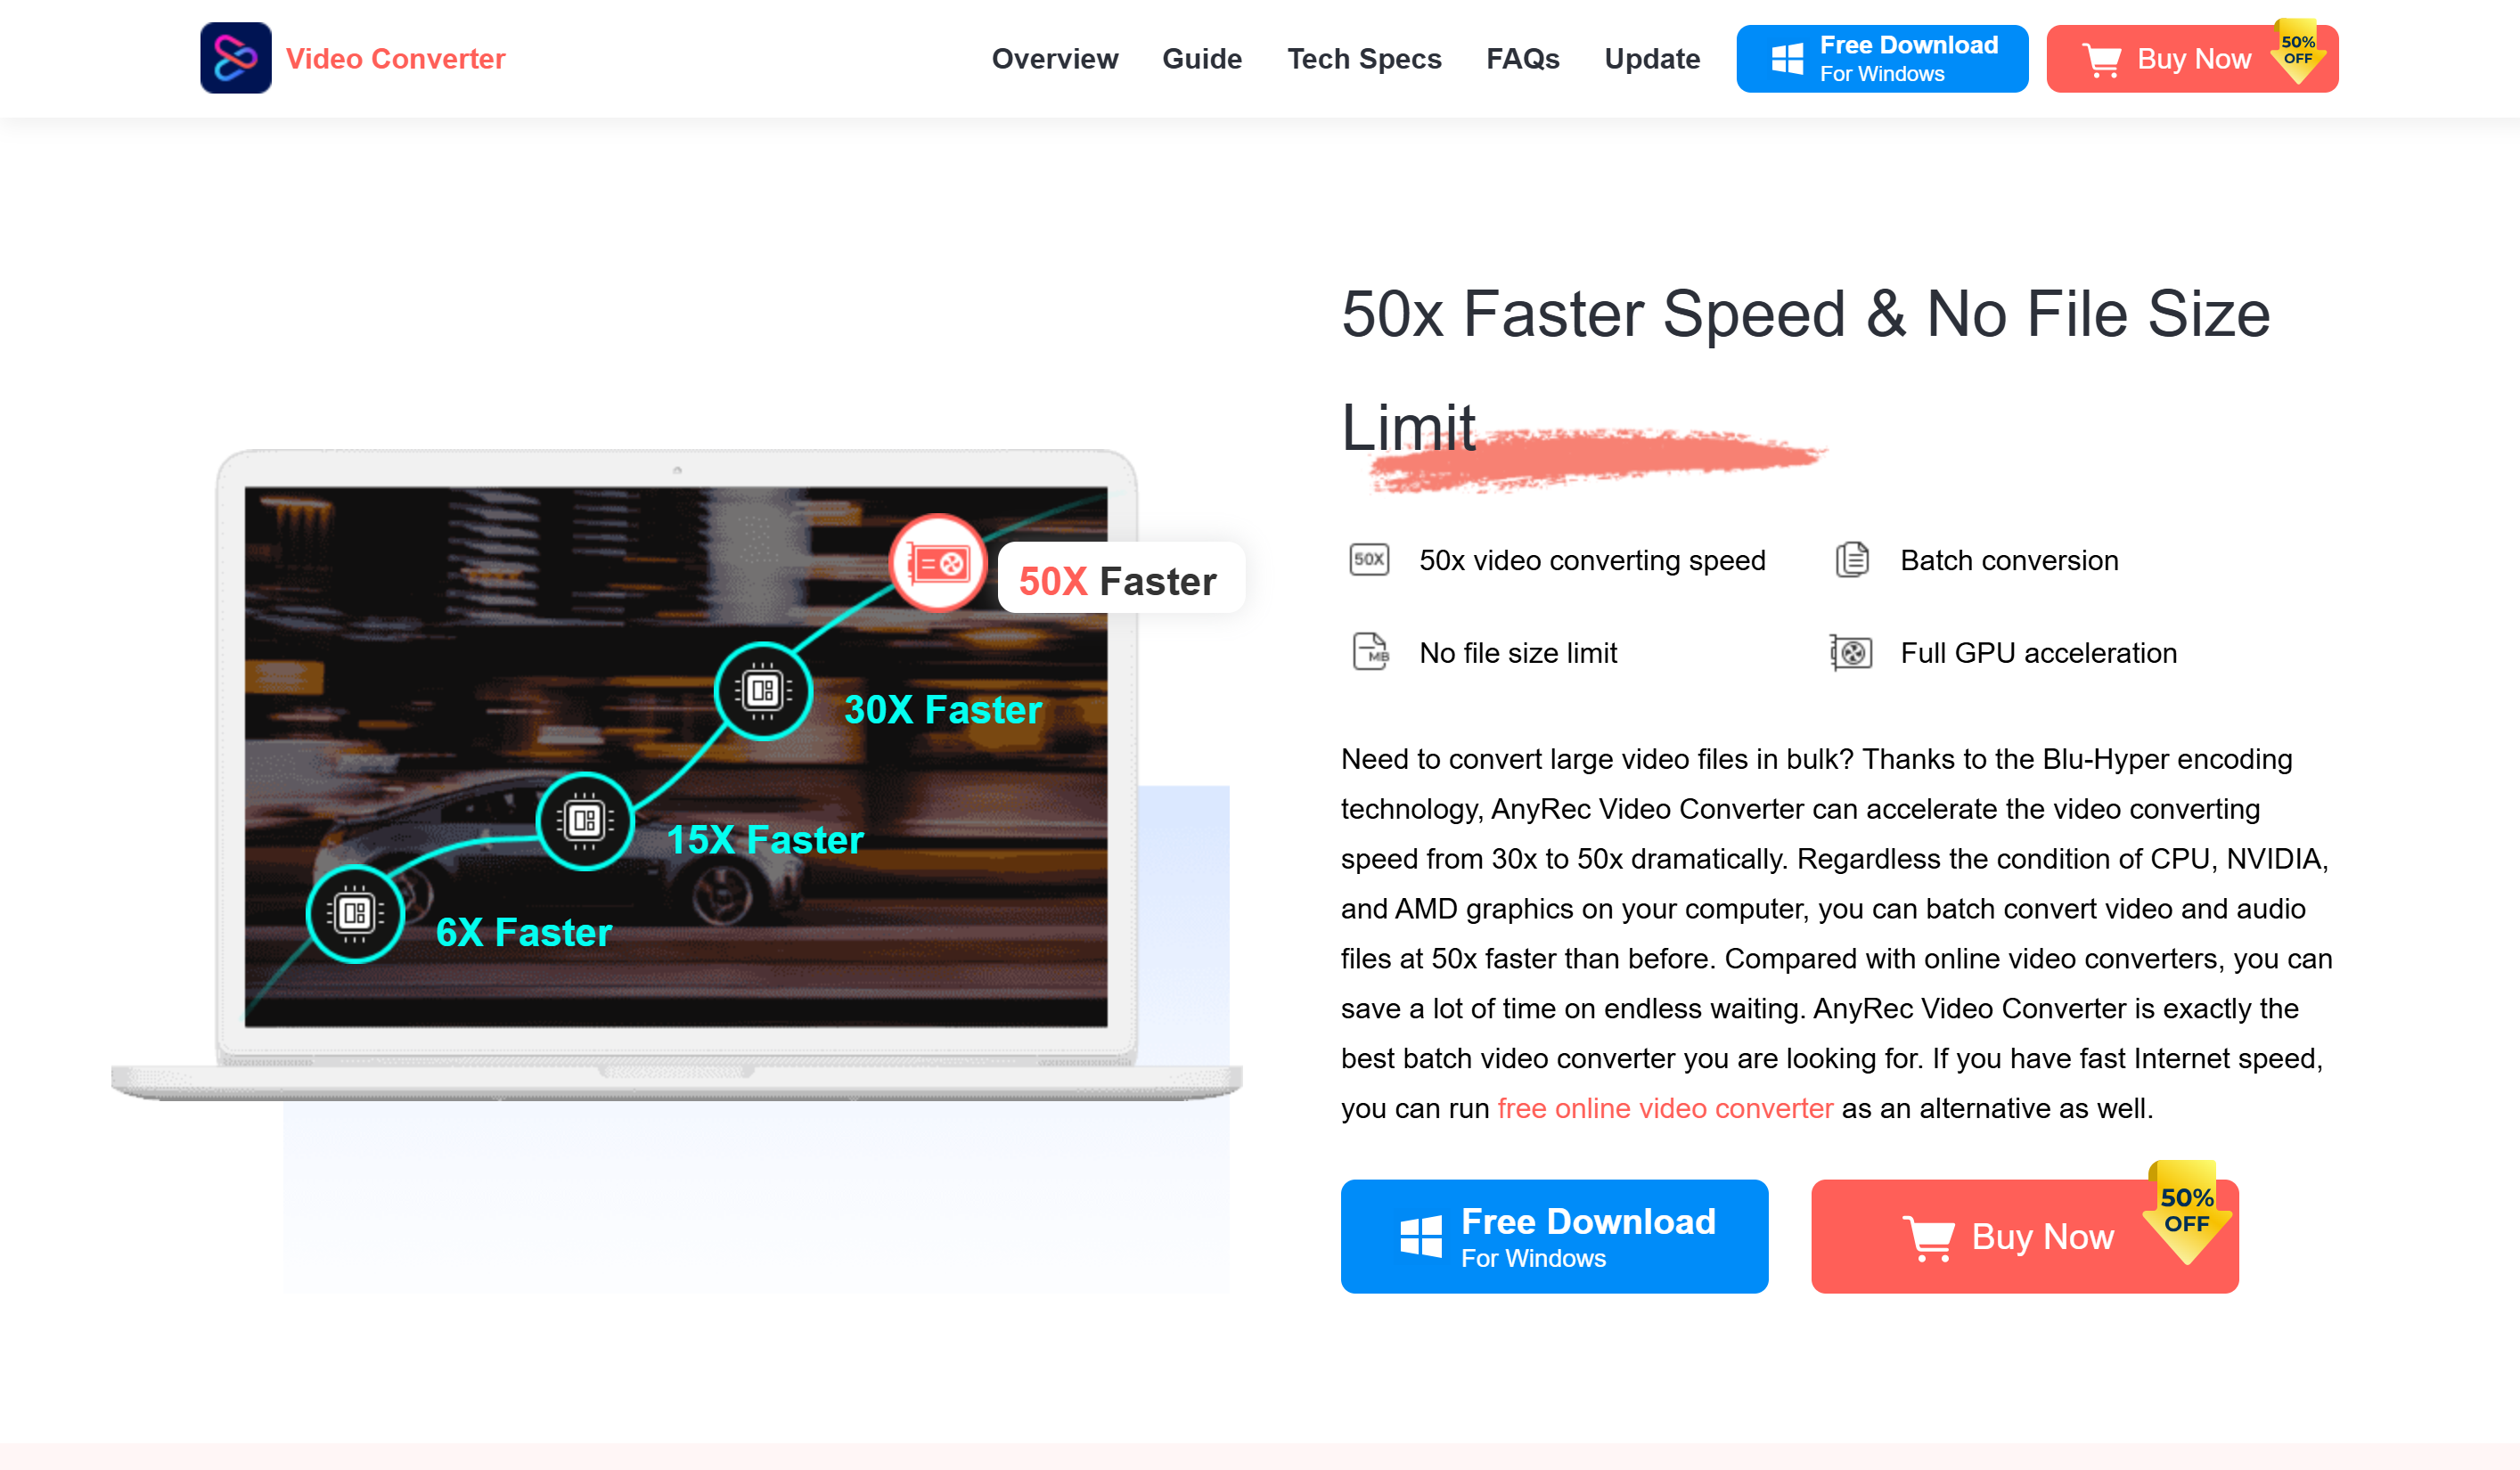Click the Video Converter logo icon

(x=236, y=58)
